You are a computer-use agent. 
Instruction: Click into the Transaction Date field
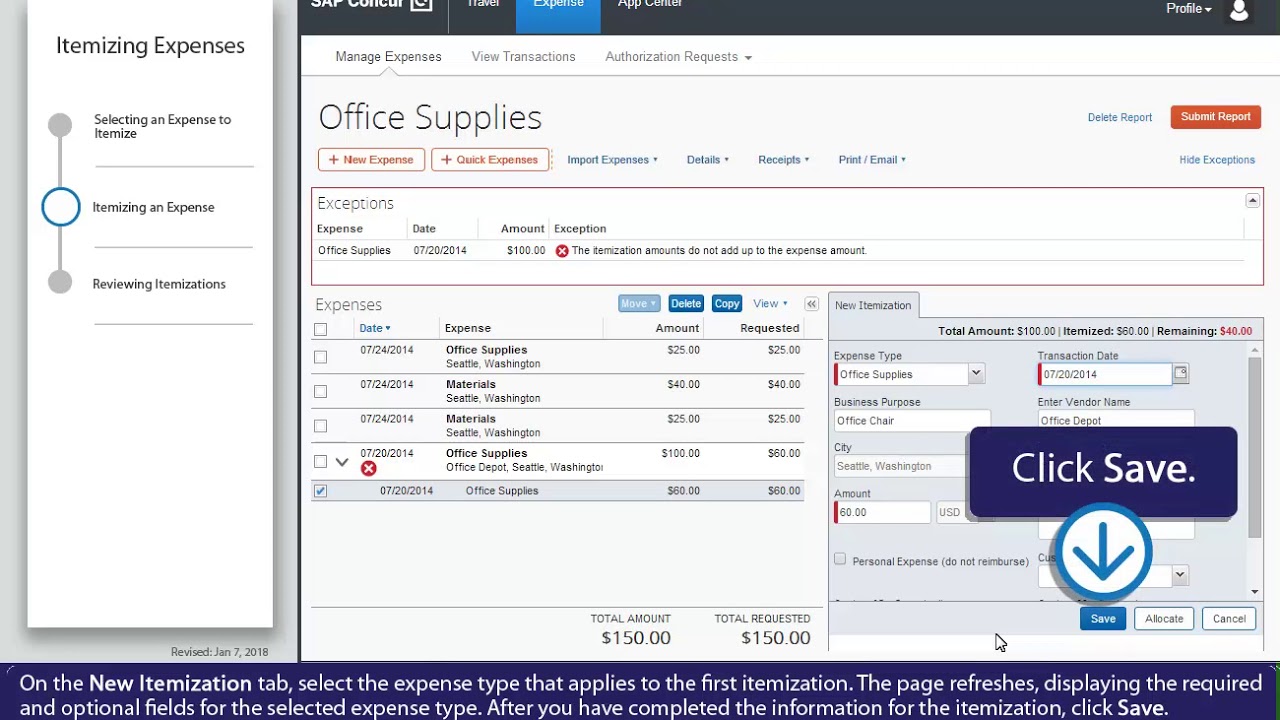coord(1105,374)
